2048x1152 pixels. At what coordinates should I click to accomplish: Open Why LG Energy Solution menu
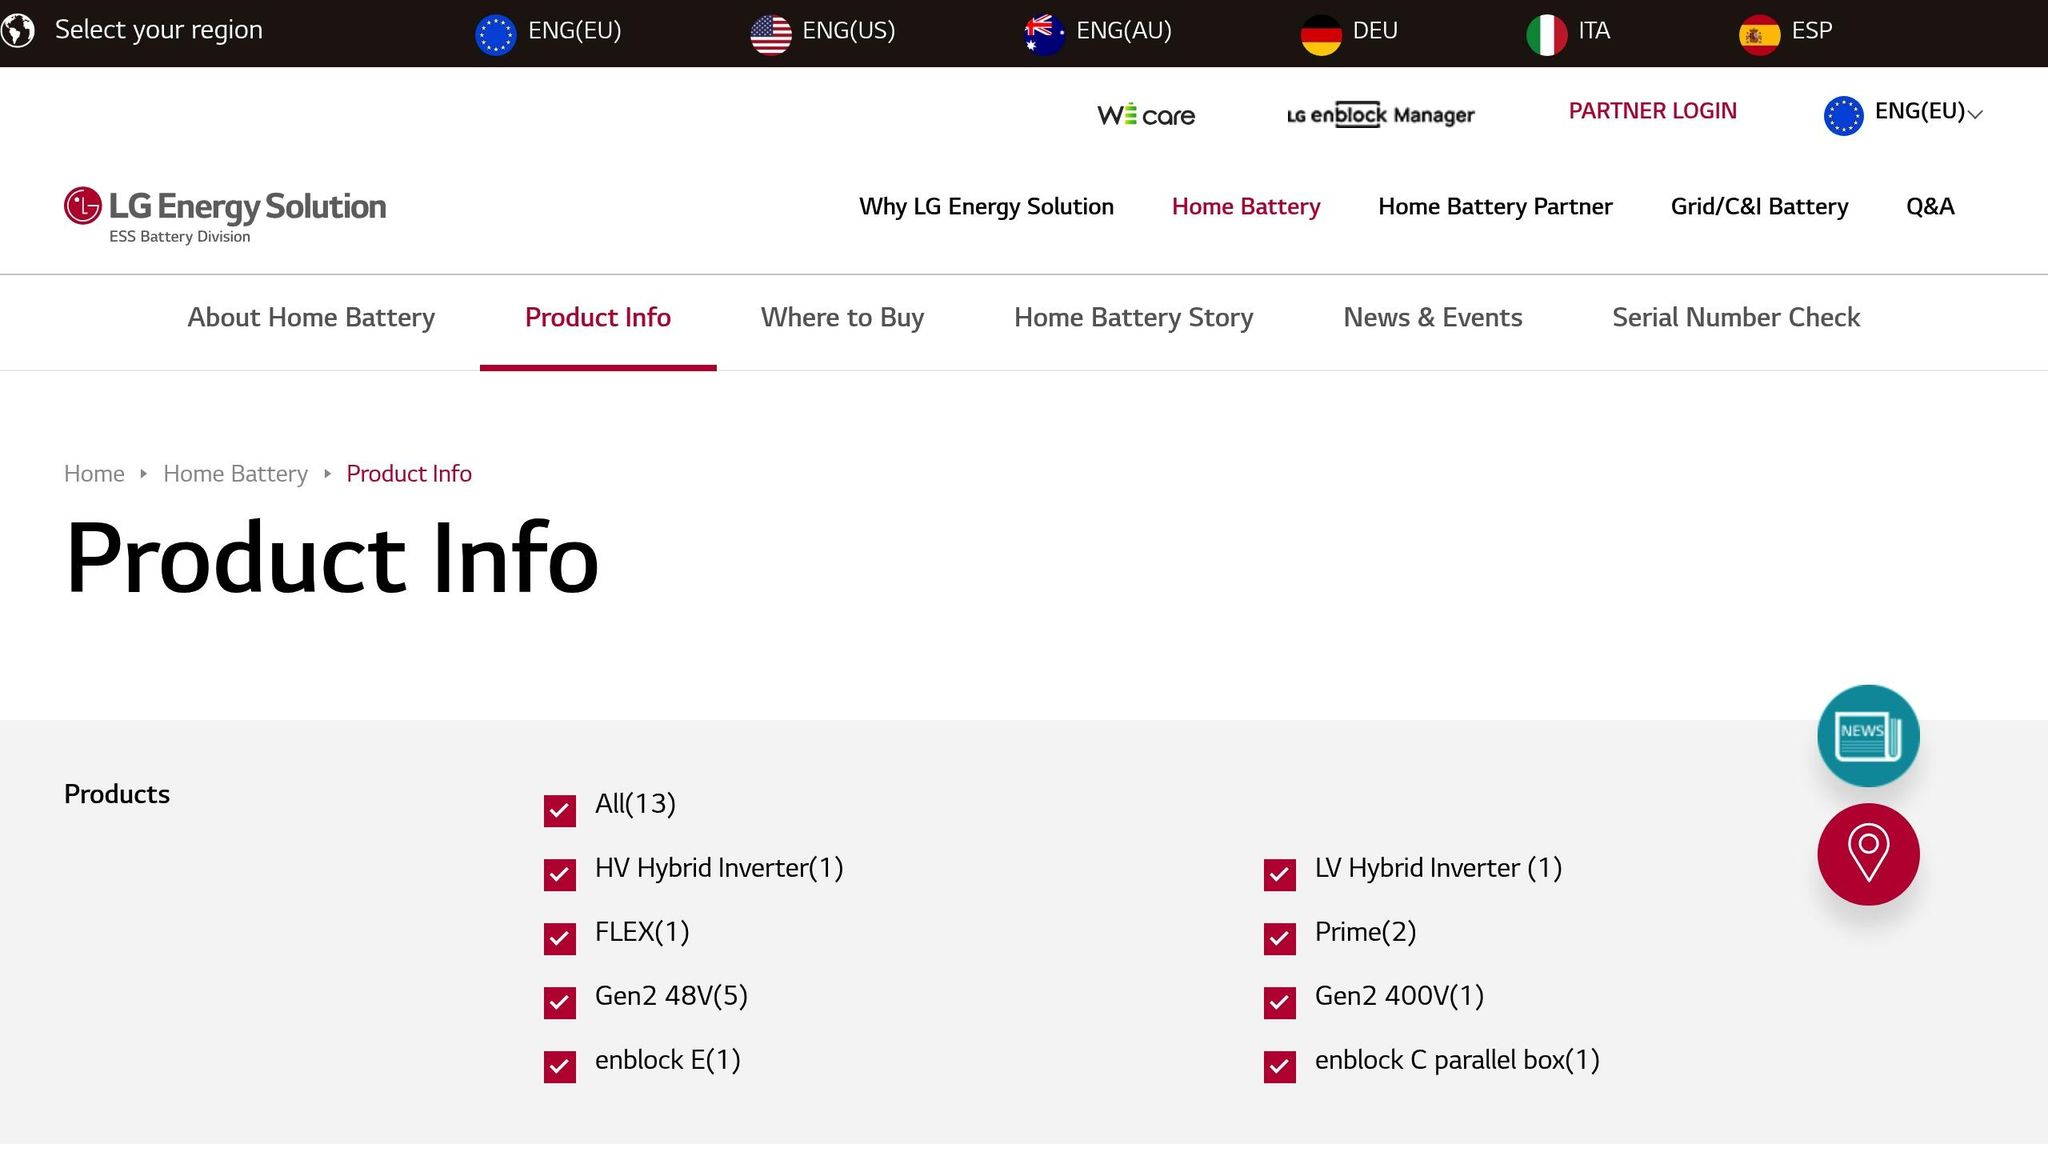click(x=986, y=207)
